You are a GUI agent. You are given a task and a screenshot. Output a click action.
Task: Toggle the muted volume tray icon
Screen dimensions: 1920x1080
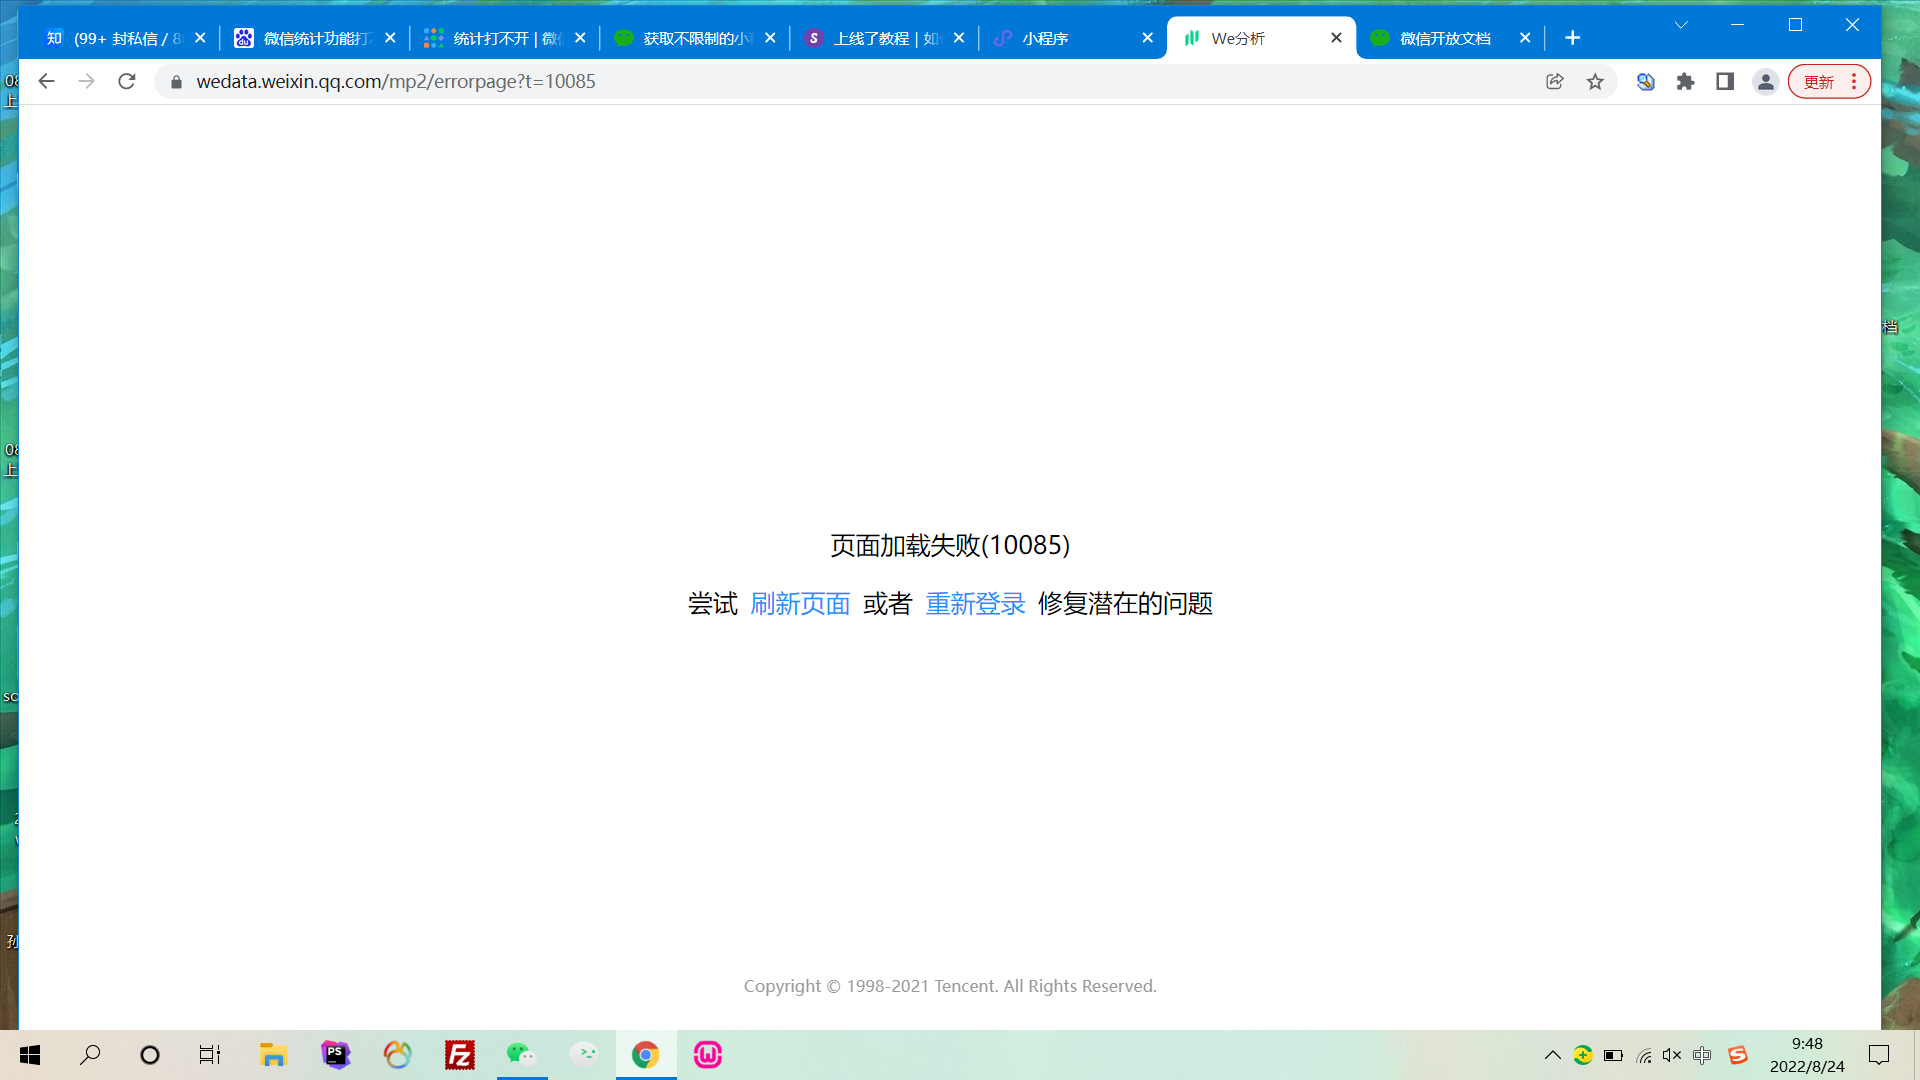tap(1672, 1055)
